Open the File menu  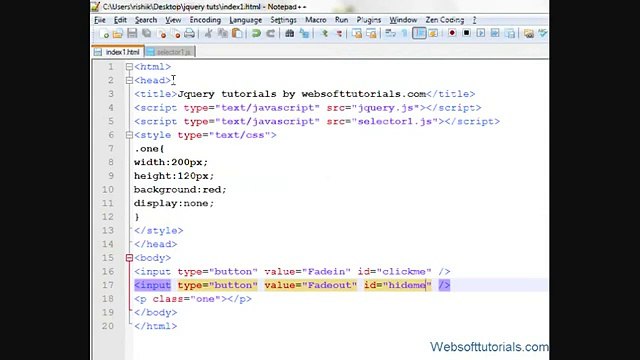(100, 20)
